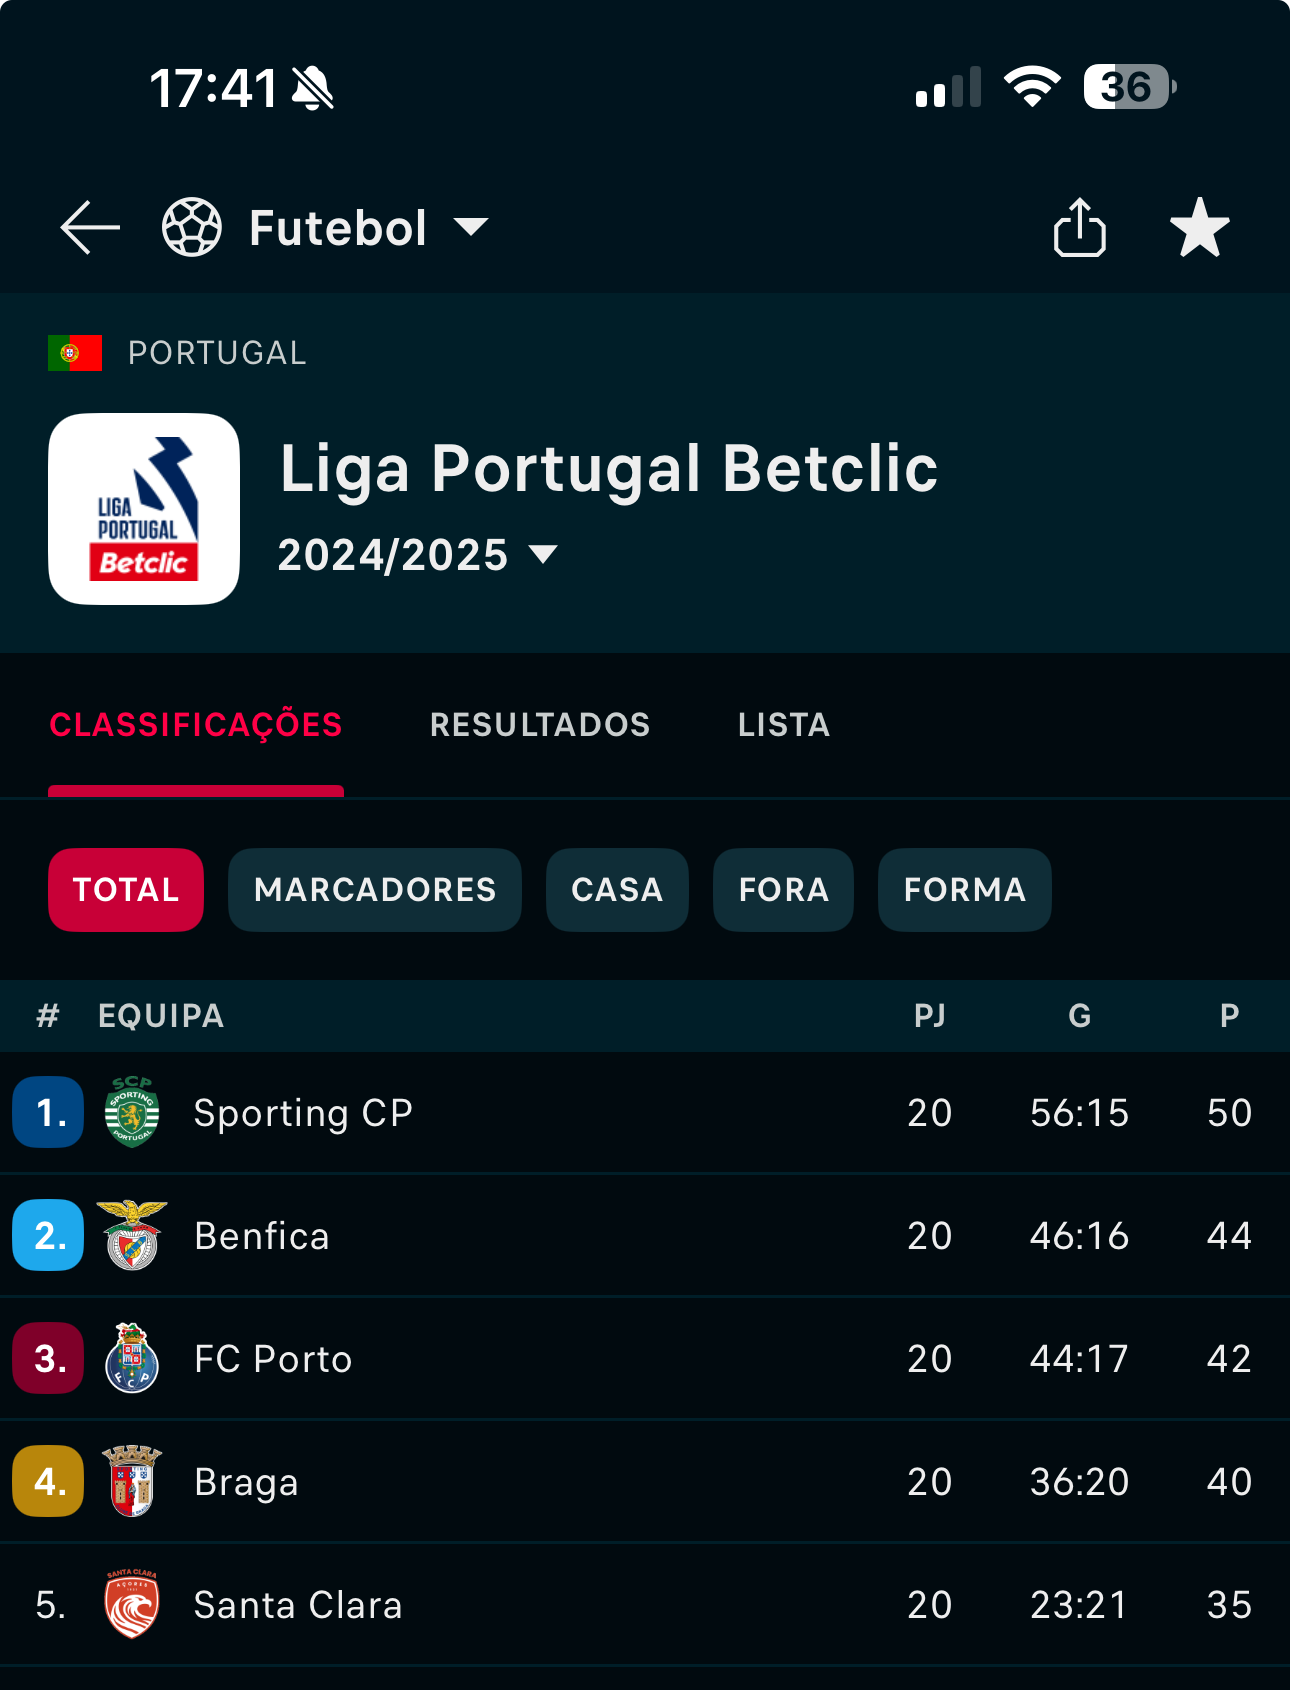The height and width of the screenshot is (1690, 1290).
Task: Tap the Portugal flag icon
Action: (75, 353)
